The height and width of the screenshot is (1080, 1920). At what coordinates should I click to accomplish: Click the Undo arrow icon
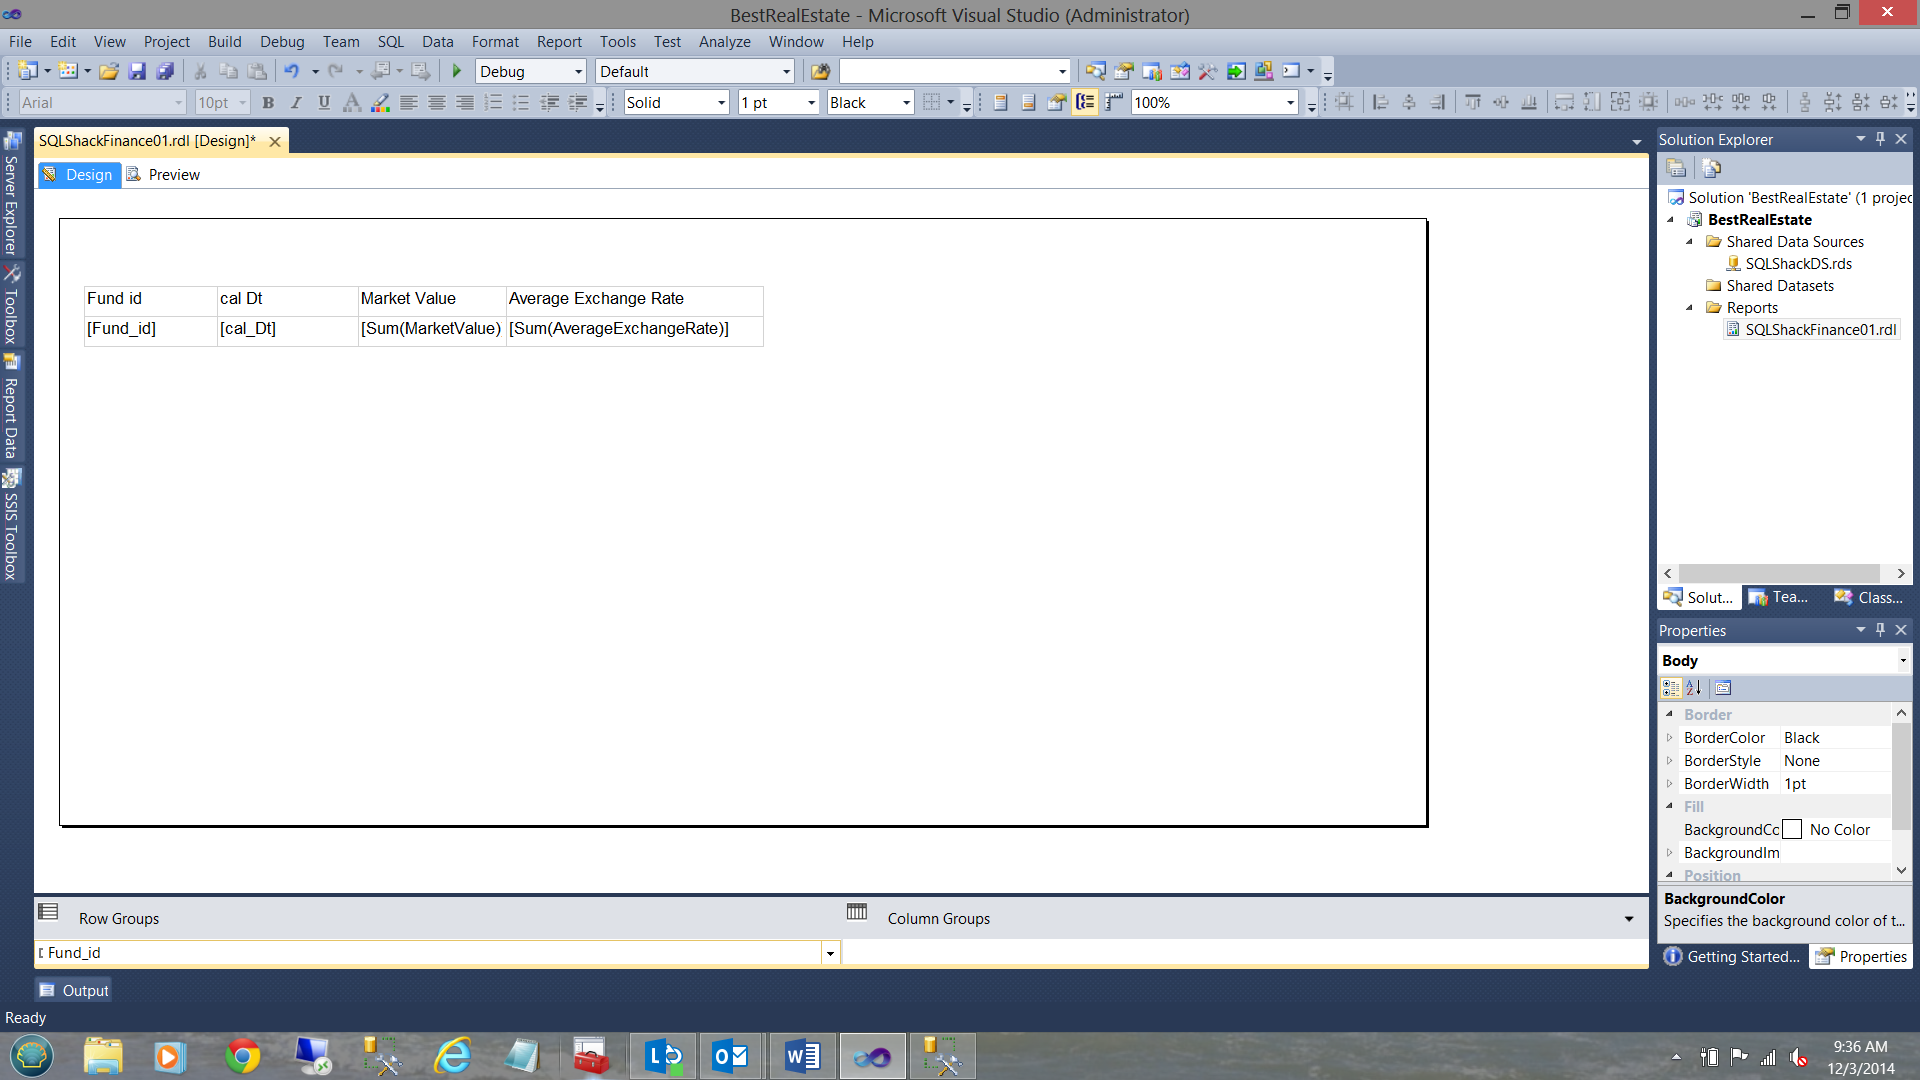[x=291, y=71]
